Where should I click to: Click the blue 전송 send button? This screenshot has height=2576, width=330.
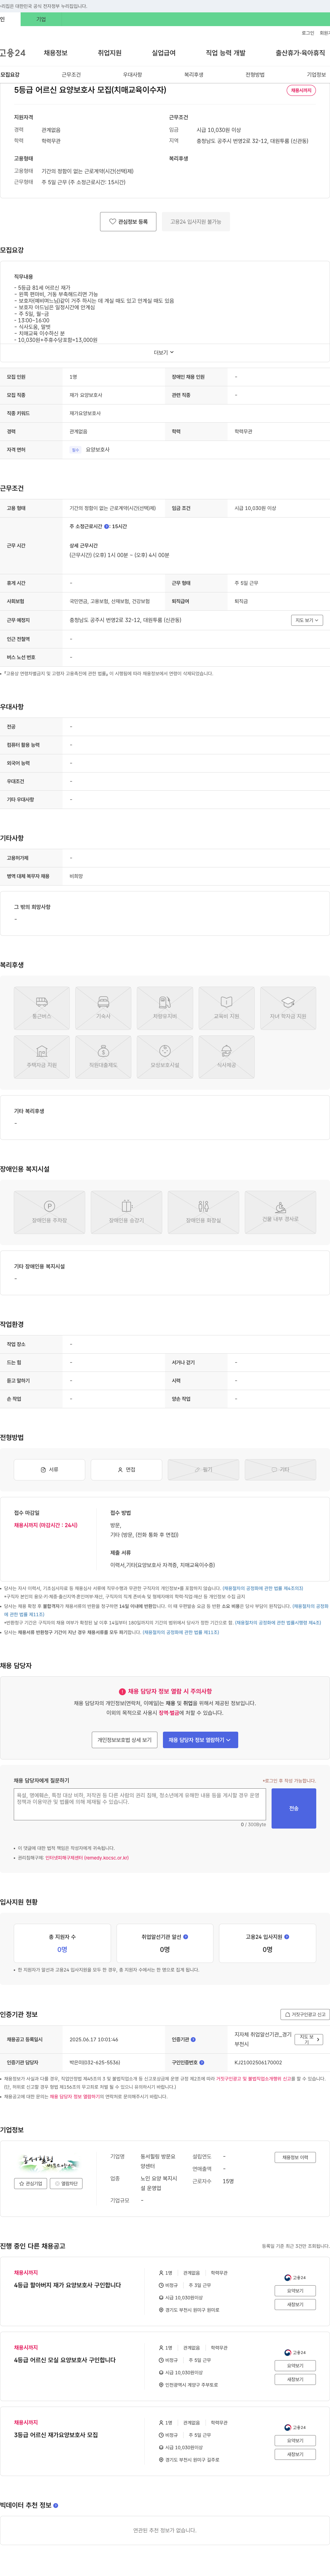tap(294, 1808)
